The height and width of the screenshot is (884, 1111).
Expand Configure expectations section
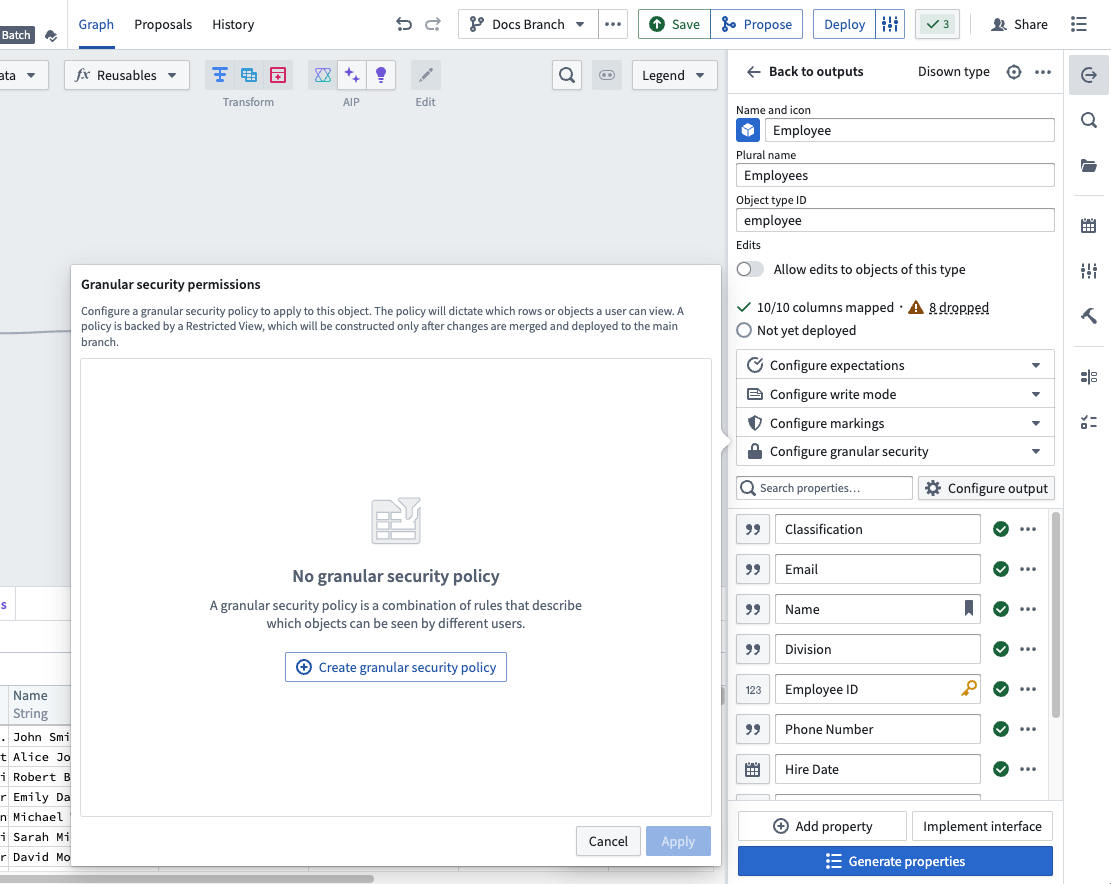(895, 366)
